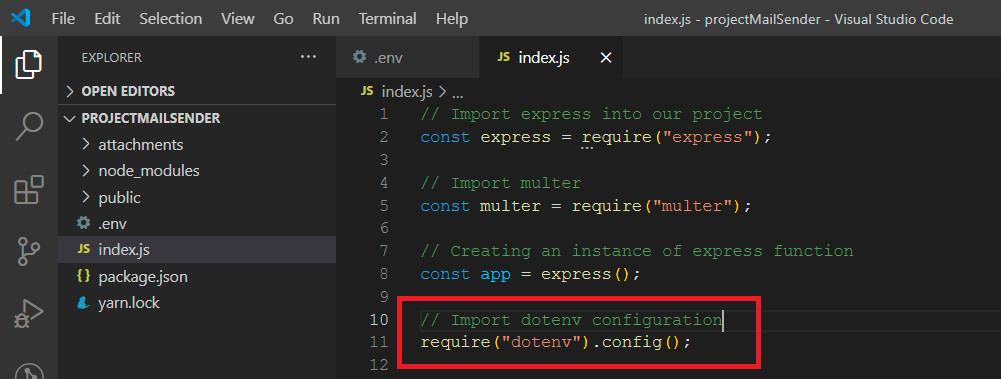Open yarn.lock in the explorer tree

pyautogui.click(x=197, y=303)
